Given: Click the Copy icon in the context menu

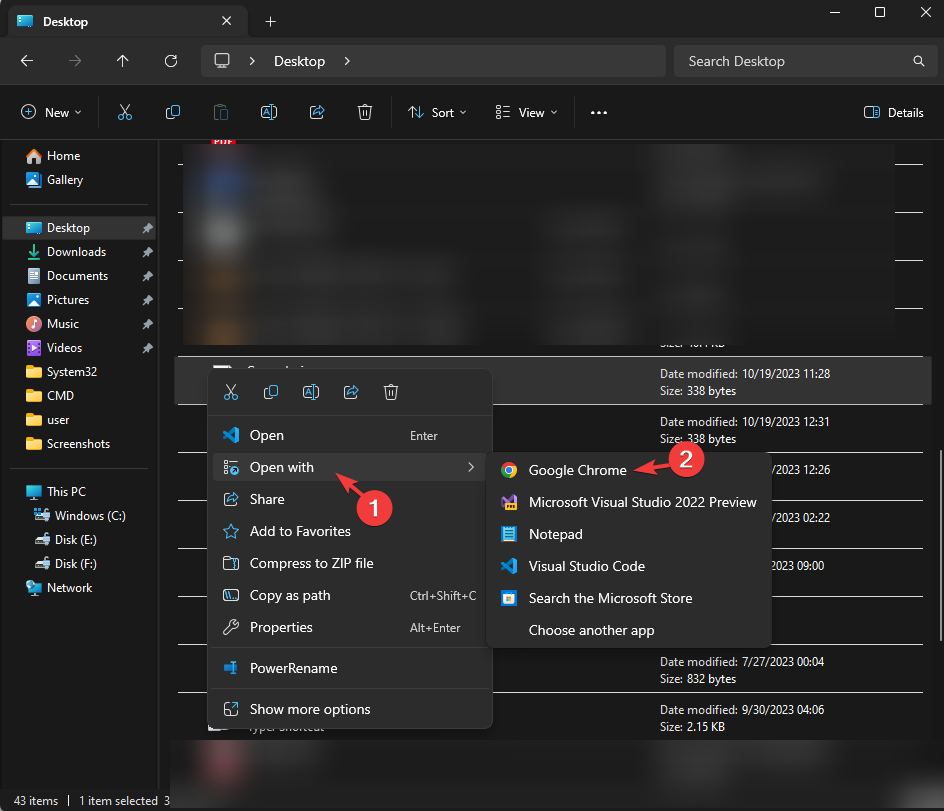Looking at the screenshot, I should point(271,392).
